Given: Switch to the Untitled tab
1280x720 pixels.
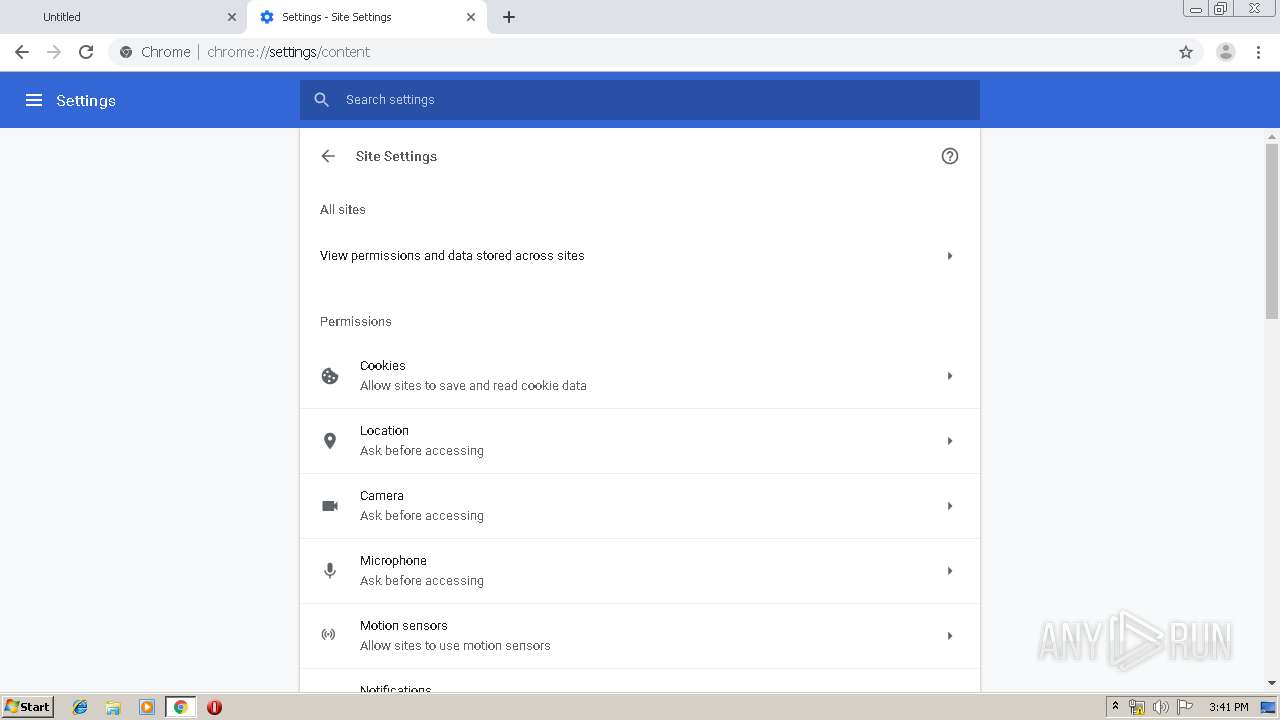Looking at the screenshot, I should (x=124, y=17).
